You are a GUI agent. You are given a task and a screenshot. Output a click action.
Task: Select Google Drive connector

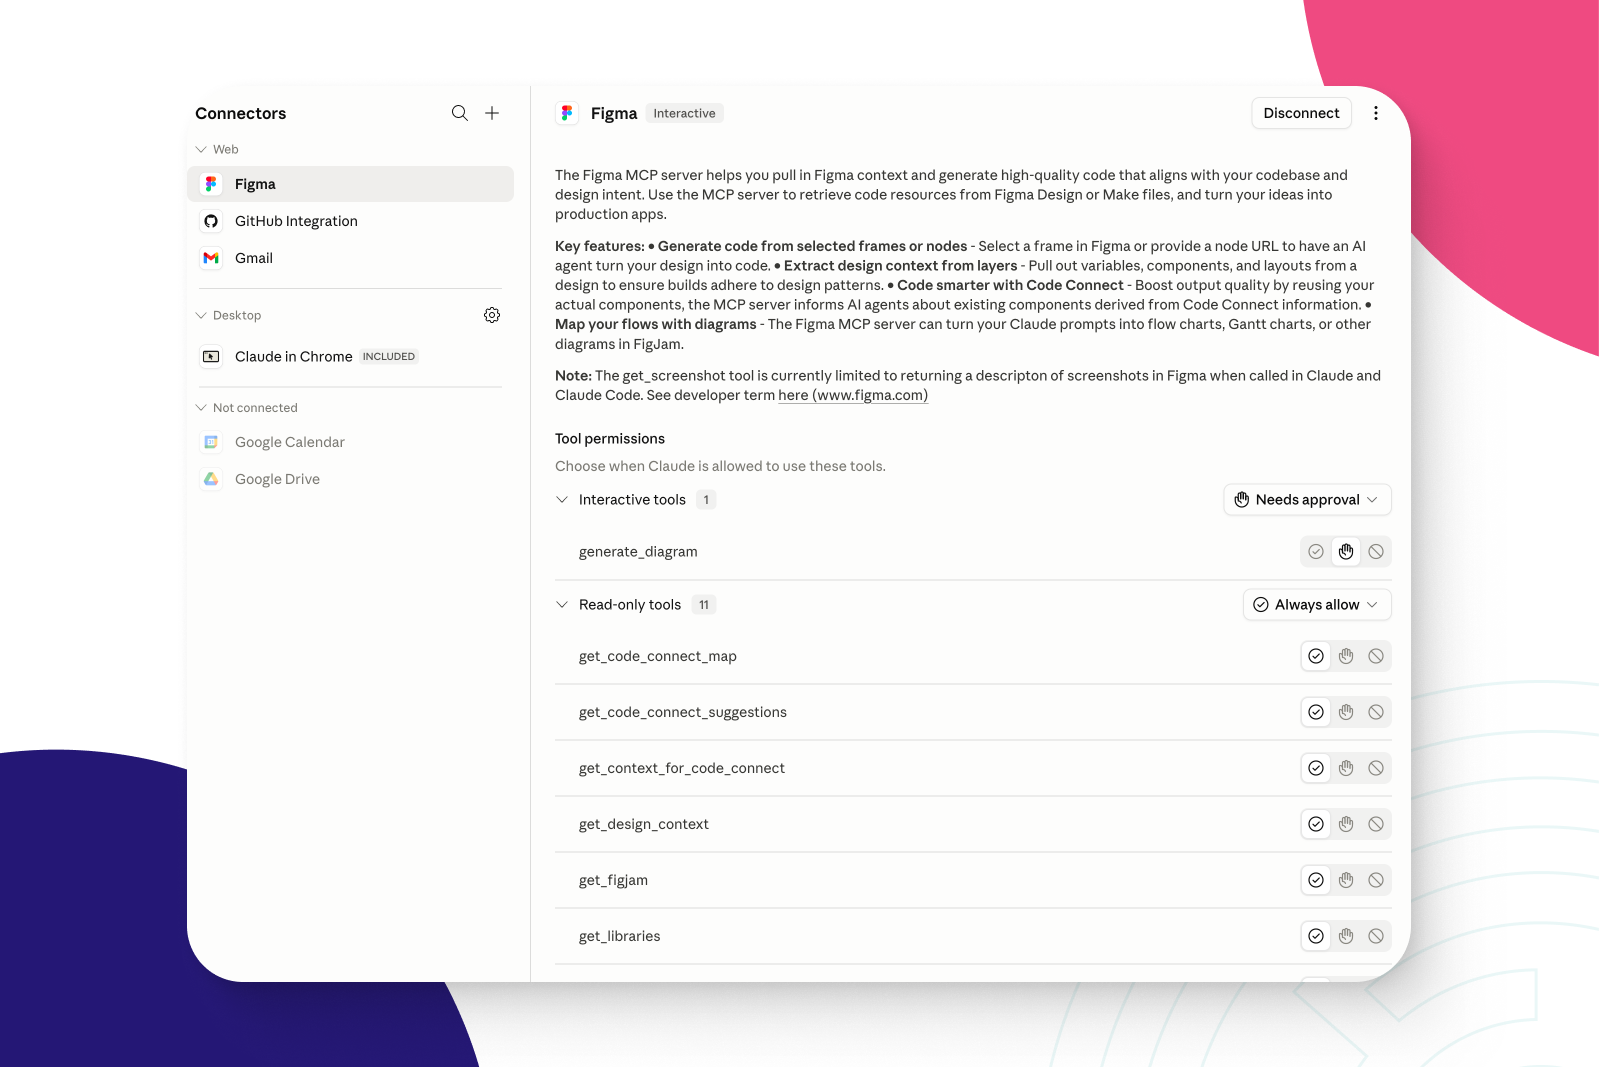click(x=350, y=479)
